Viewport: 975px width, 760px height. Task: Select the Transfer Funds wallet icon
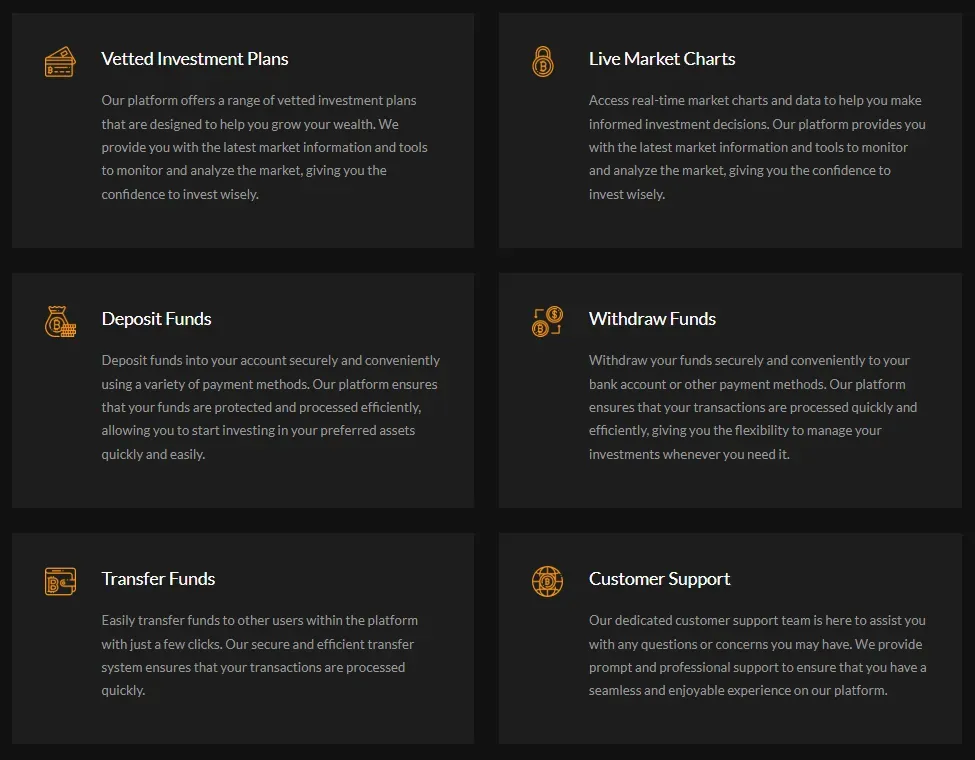[x=60, y=581]
